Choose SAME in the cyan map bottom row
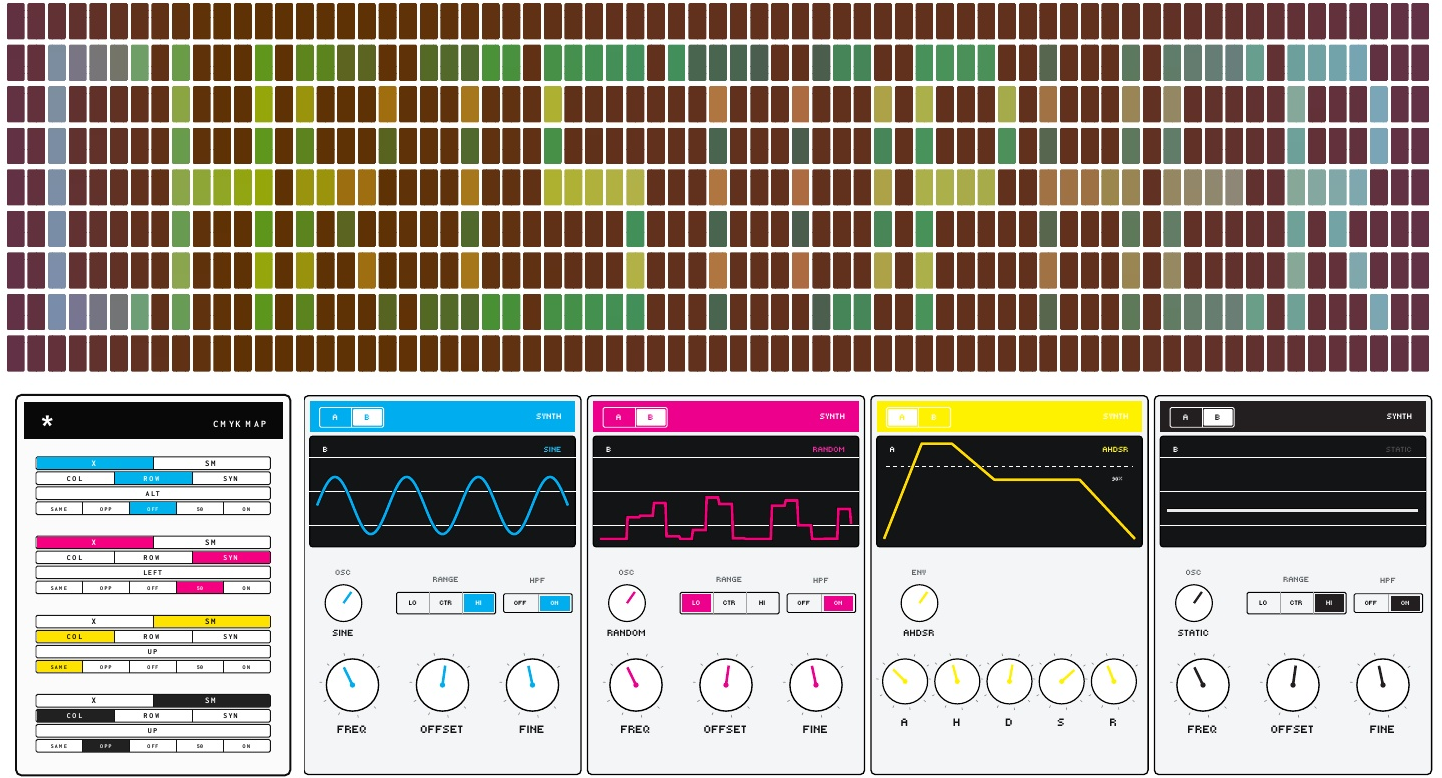The image size is (1442, 778). tap(59, 508)
